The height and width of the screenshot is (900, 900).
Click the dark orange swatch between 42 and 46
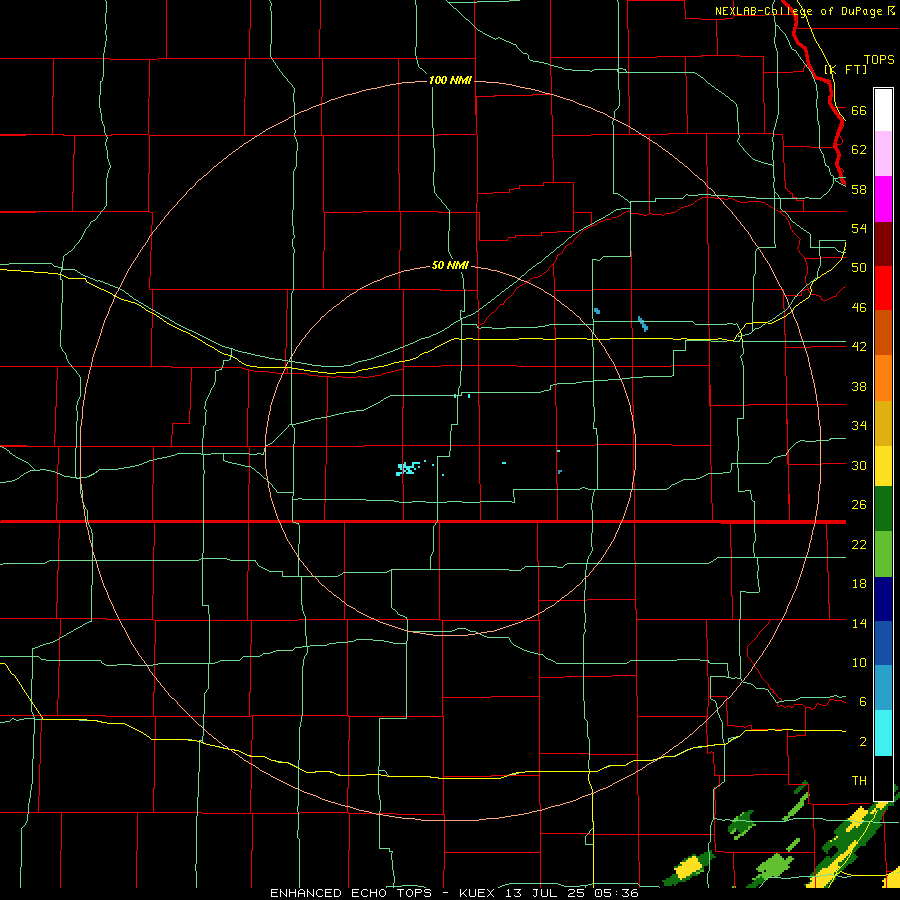[x=883, y=332]
